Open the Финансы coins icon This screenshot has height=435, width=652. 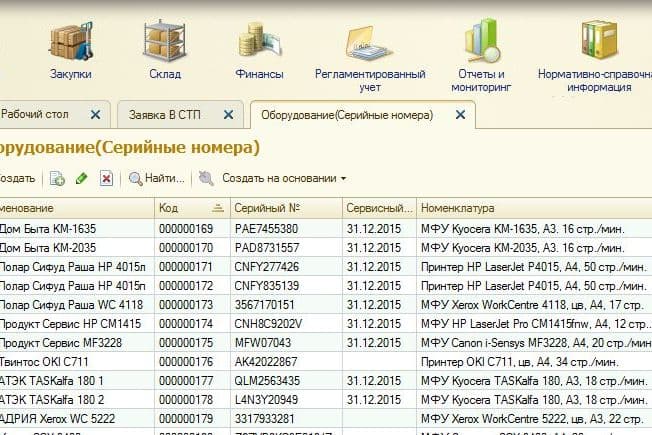260,41
